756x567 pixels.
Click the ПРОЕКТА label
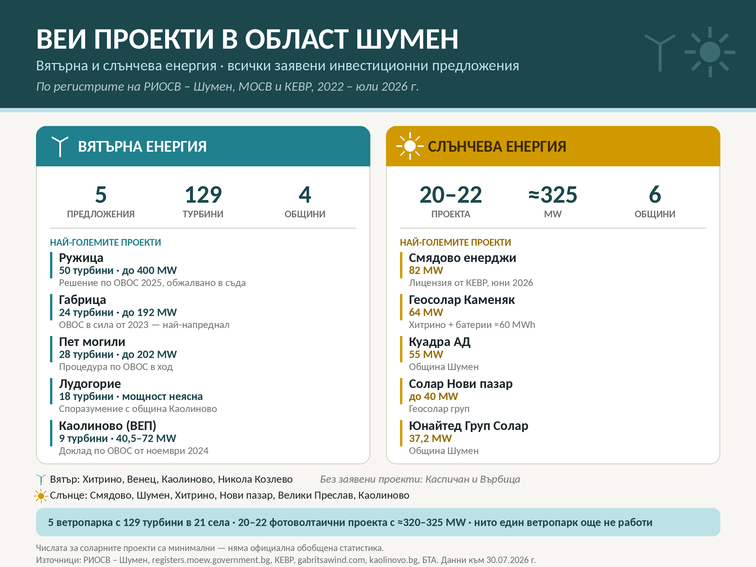pyautogui.click(x=451, y=214)
